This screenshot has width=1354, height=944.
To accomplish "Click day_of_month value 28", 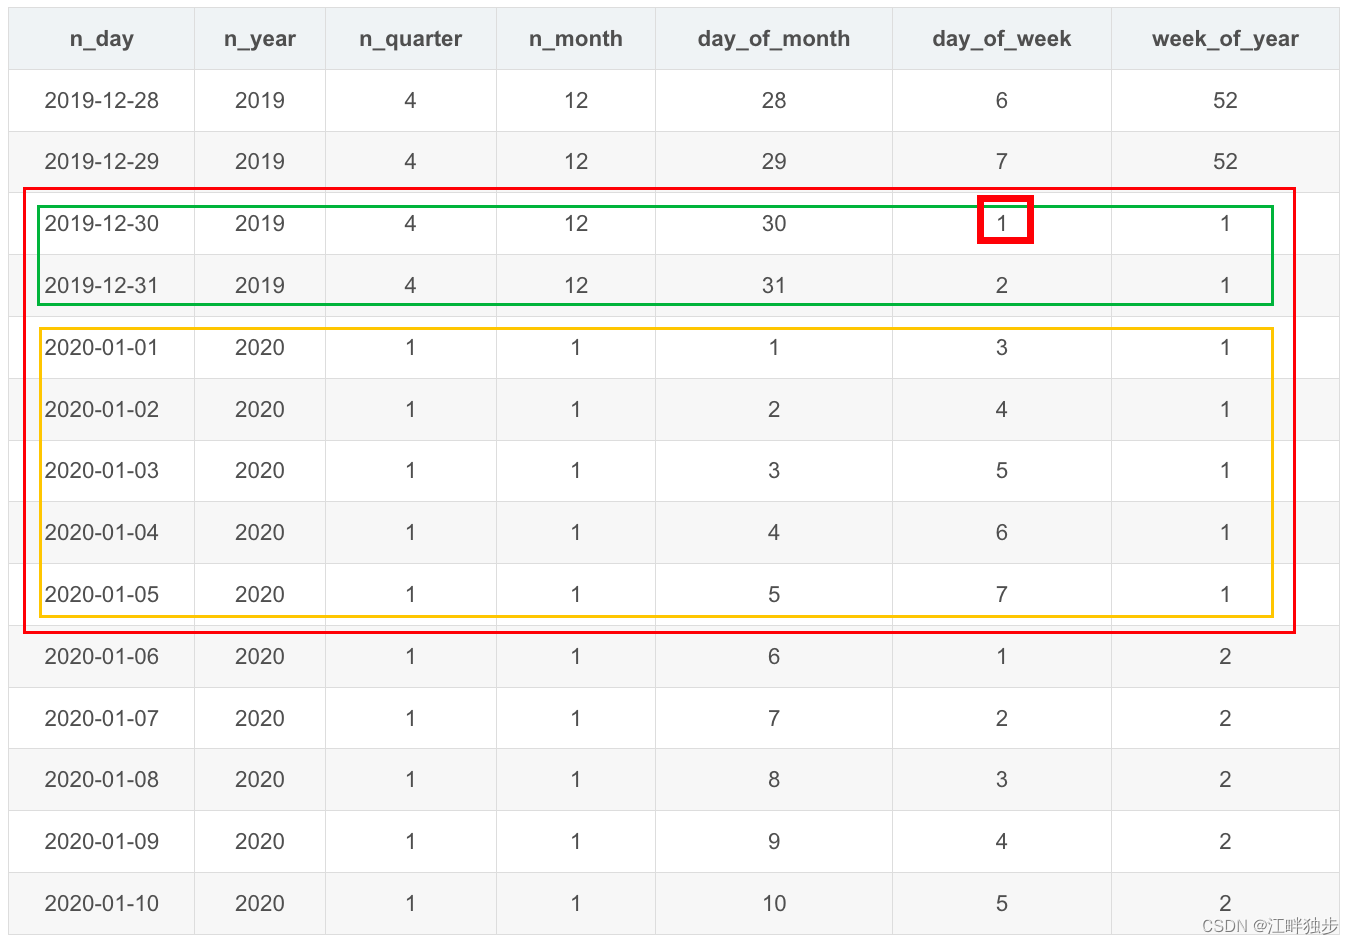I will pos(774,100).
